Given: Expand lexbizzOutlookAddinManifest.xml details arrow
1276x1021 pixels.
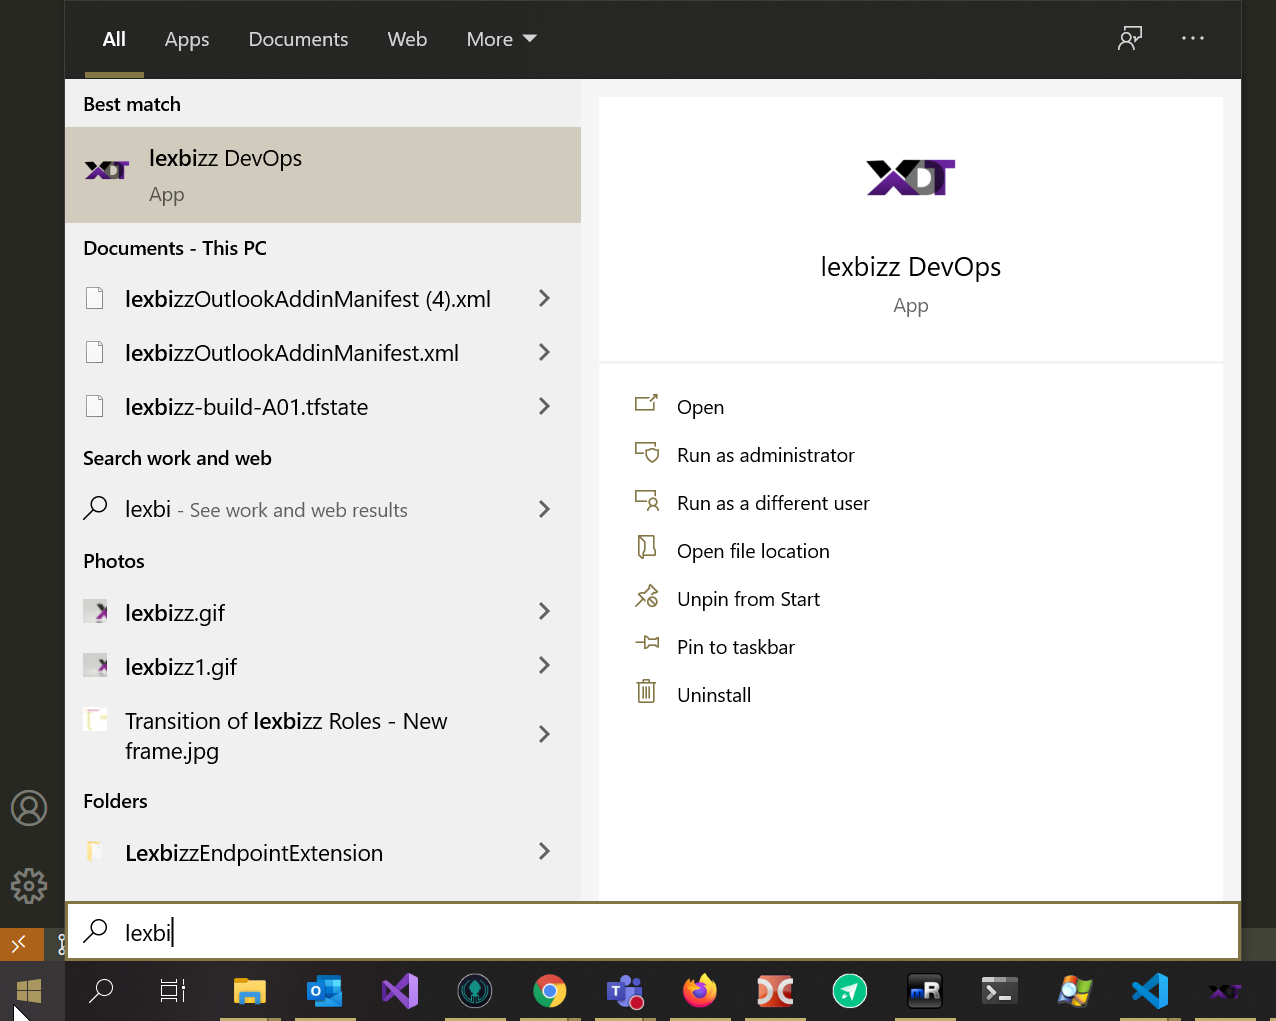Looking at the screenshot, I should (x=544, y=352).
